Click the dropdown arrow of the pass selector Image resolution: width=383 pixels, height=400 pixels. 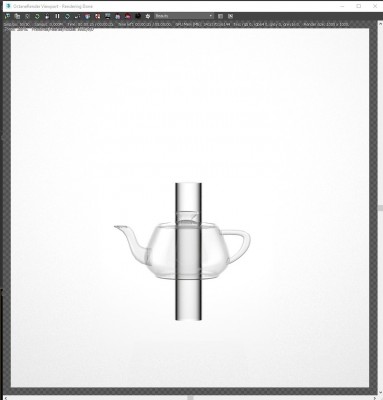tap(211, 16)
